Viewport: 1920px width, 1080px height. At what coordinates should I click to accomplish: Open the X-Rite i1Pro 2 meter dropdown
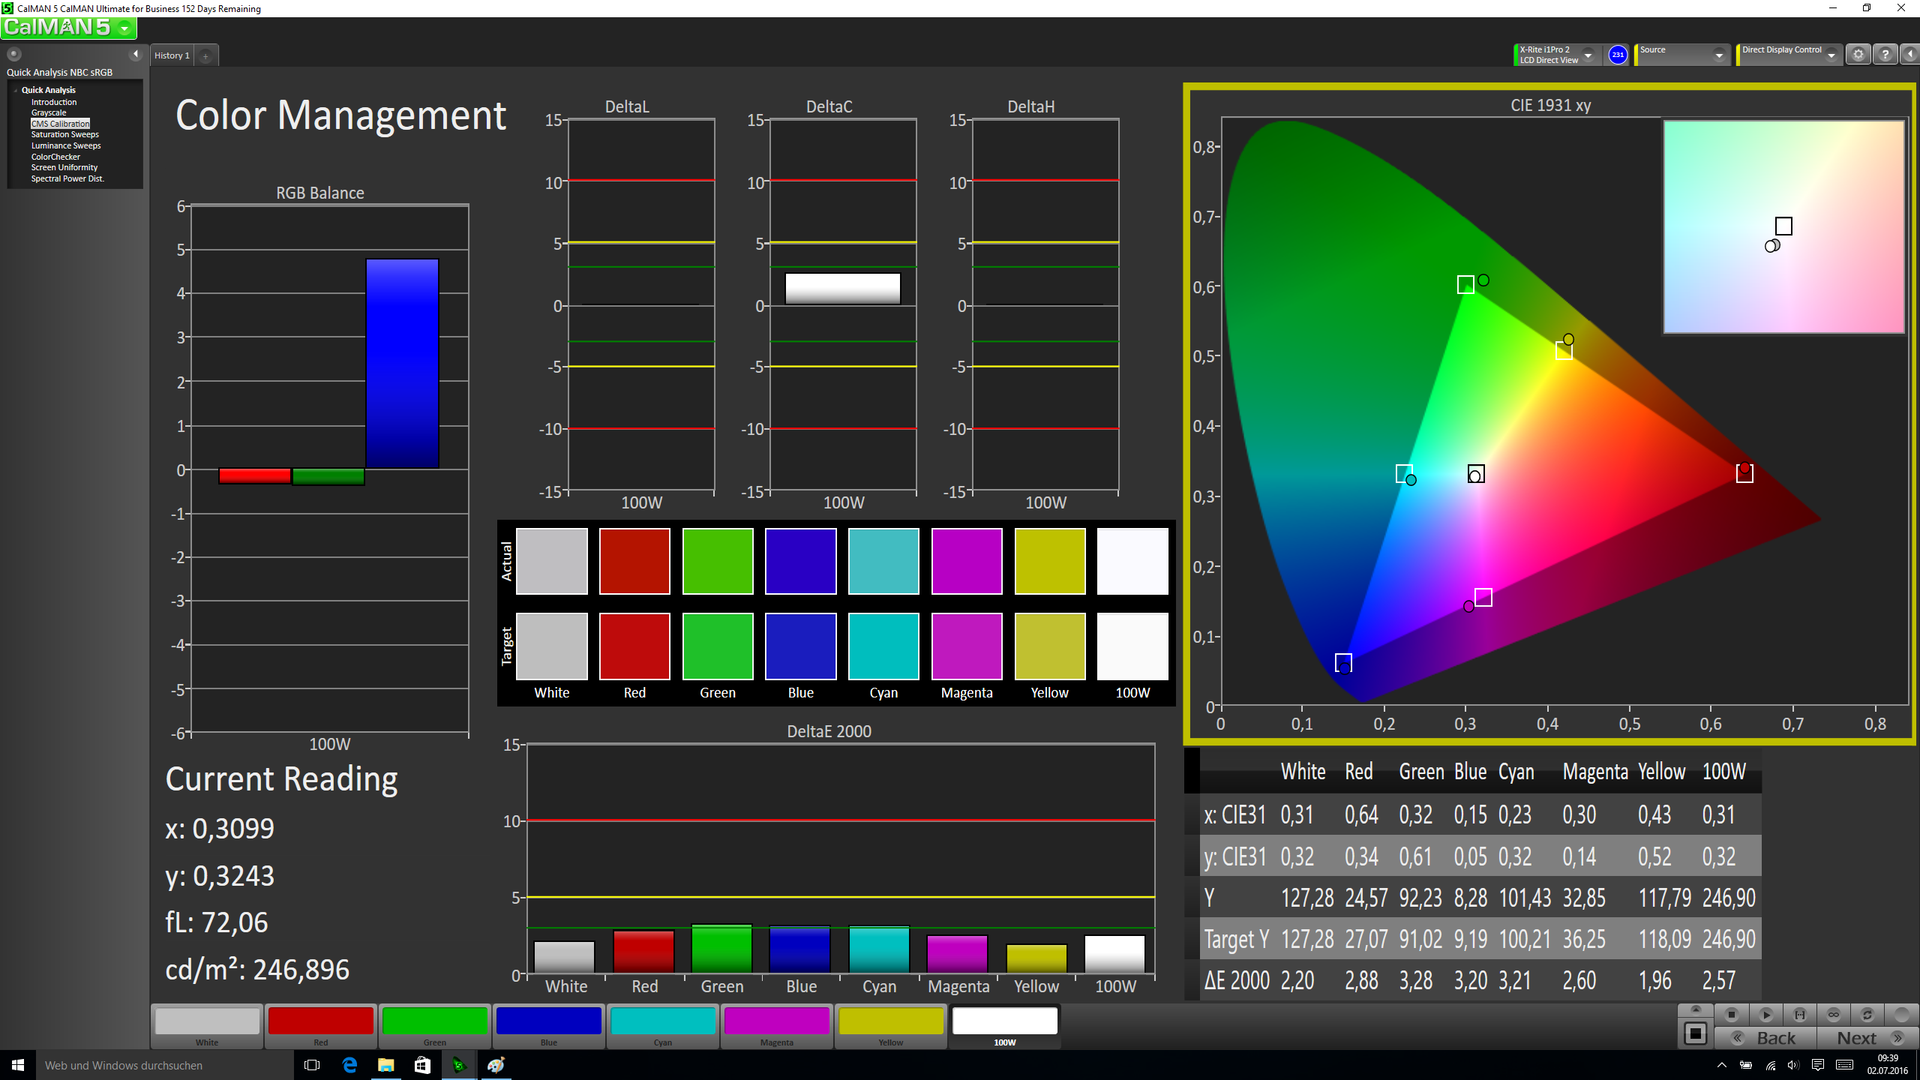[x=1588, y=56]
